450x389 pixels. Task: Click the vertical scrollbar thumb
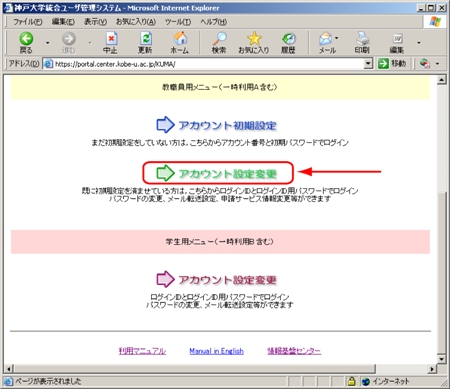[441, 272]
